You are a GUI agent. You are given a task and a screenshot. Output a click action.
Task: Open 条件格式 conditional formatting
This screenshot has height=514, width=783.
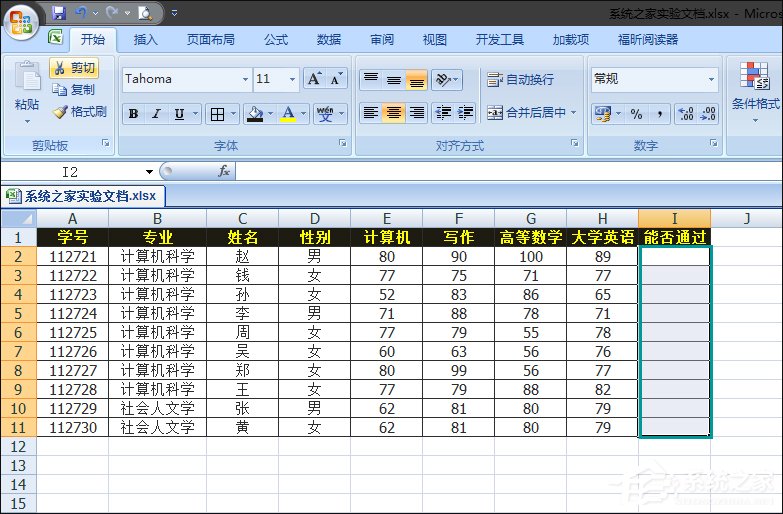tap(755, 92)
